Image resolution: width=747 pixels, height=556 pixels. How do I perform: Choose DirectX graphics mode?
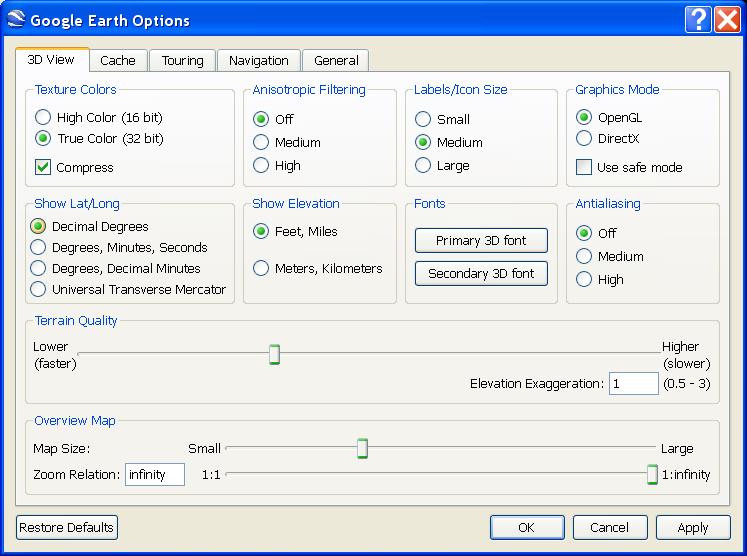click(584, 139)
